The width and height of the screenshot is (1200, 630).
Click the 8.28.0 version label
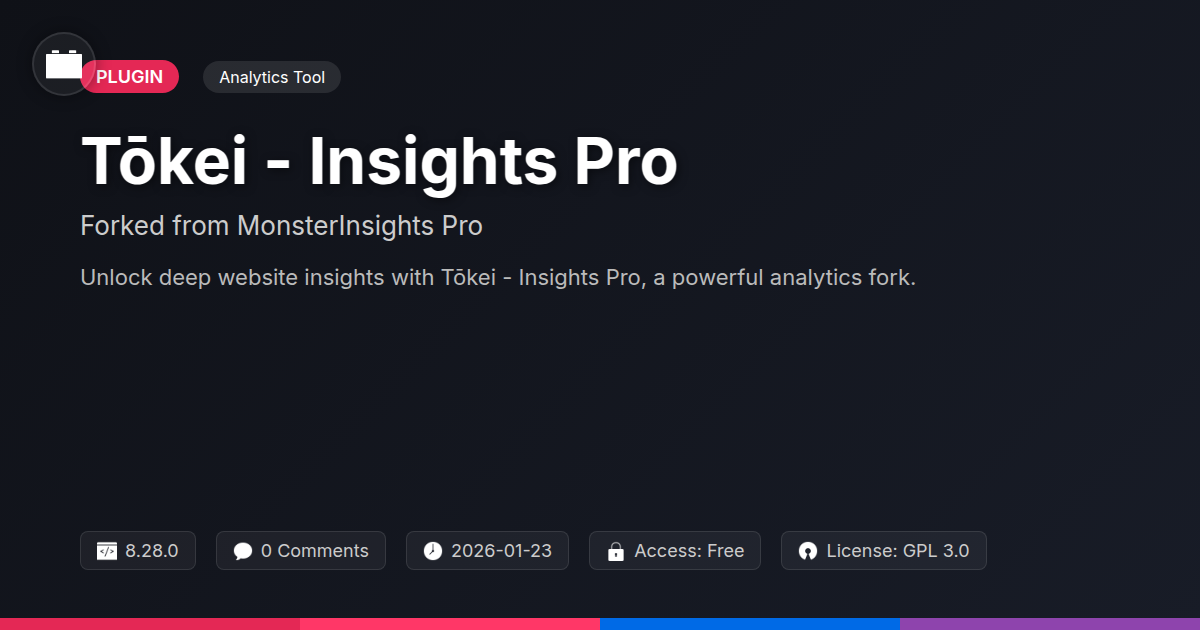tap(152, 551)
